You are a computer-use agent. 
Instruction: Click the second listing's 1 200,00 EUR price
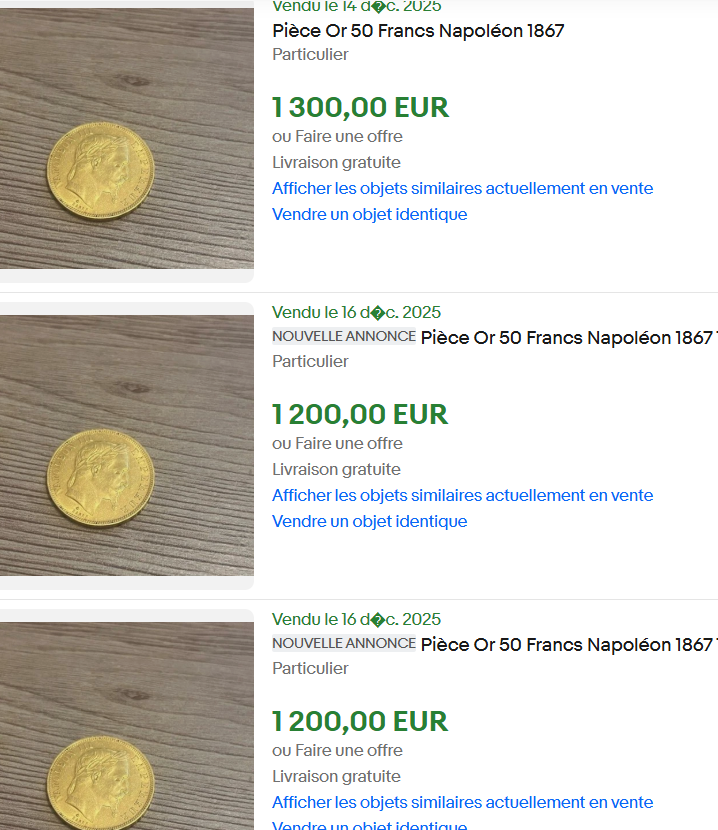[360, 414]
